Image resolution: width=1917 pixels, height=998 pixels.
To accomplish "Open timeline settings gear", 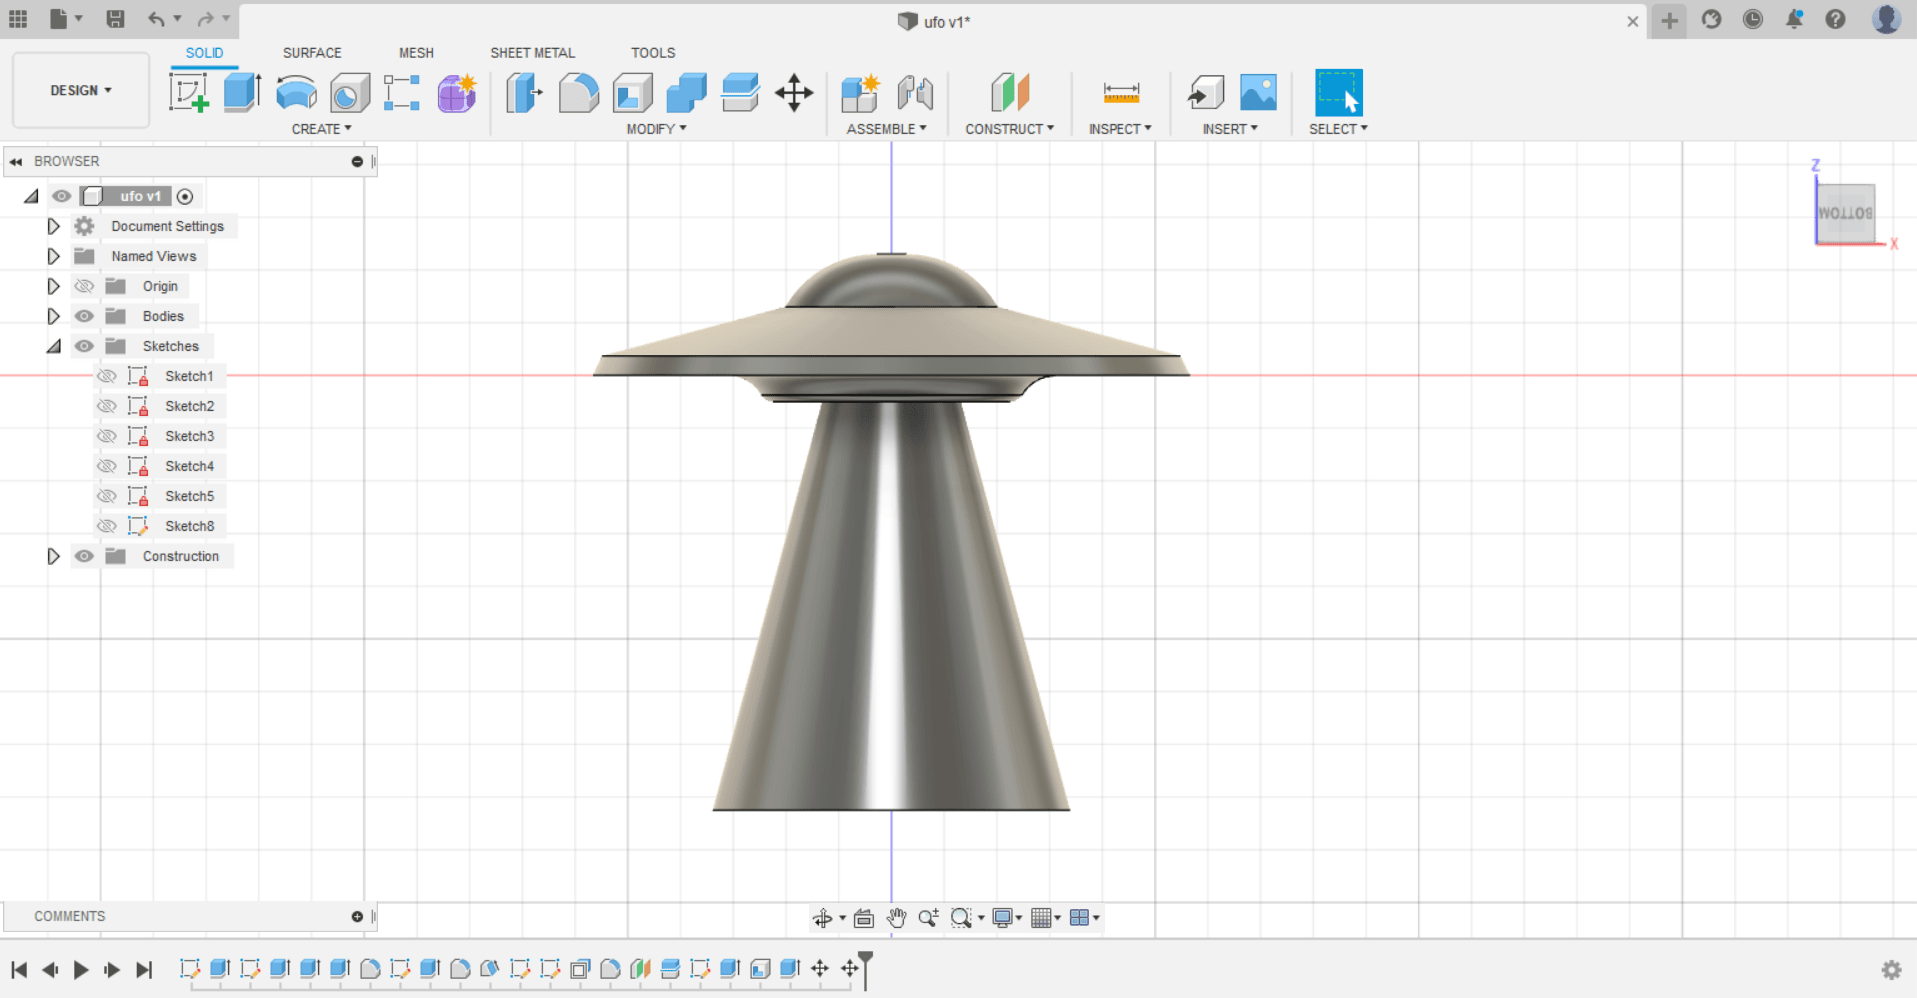I will click(x=1891, y=969).
